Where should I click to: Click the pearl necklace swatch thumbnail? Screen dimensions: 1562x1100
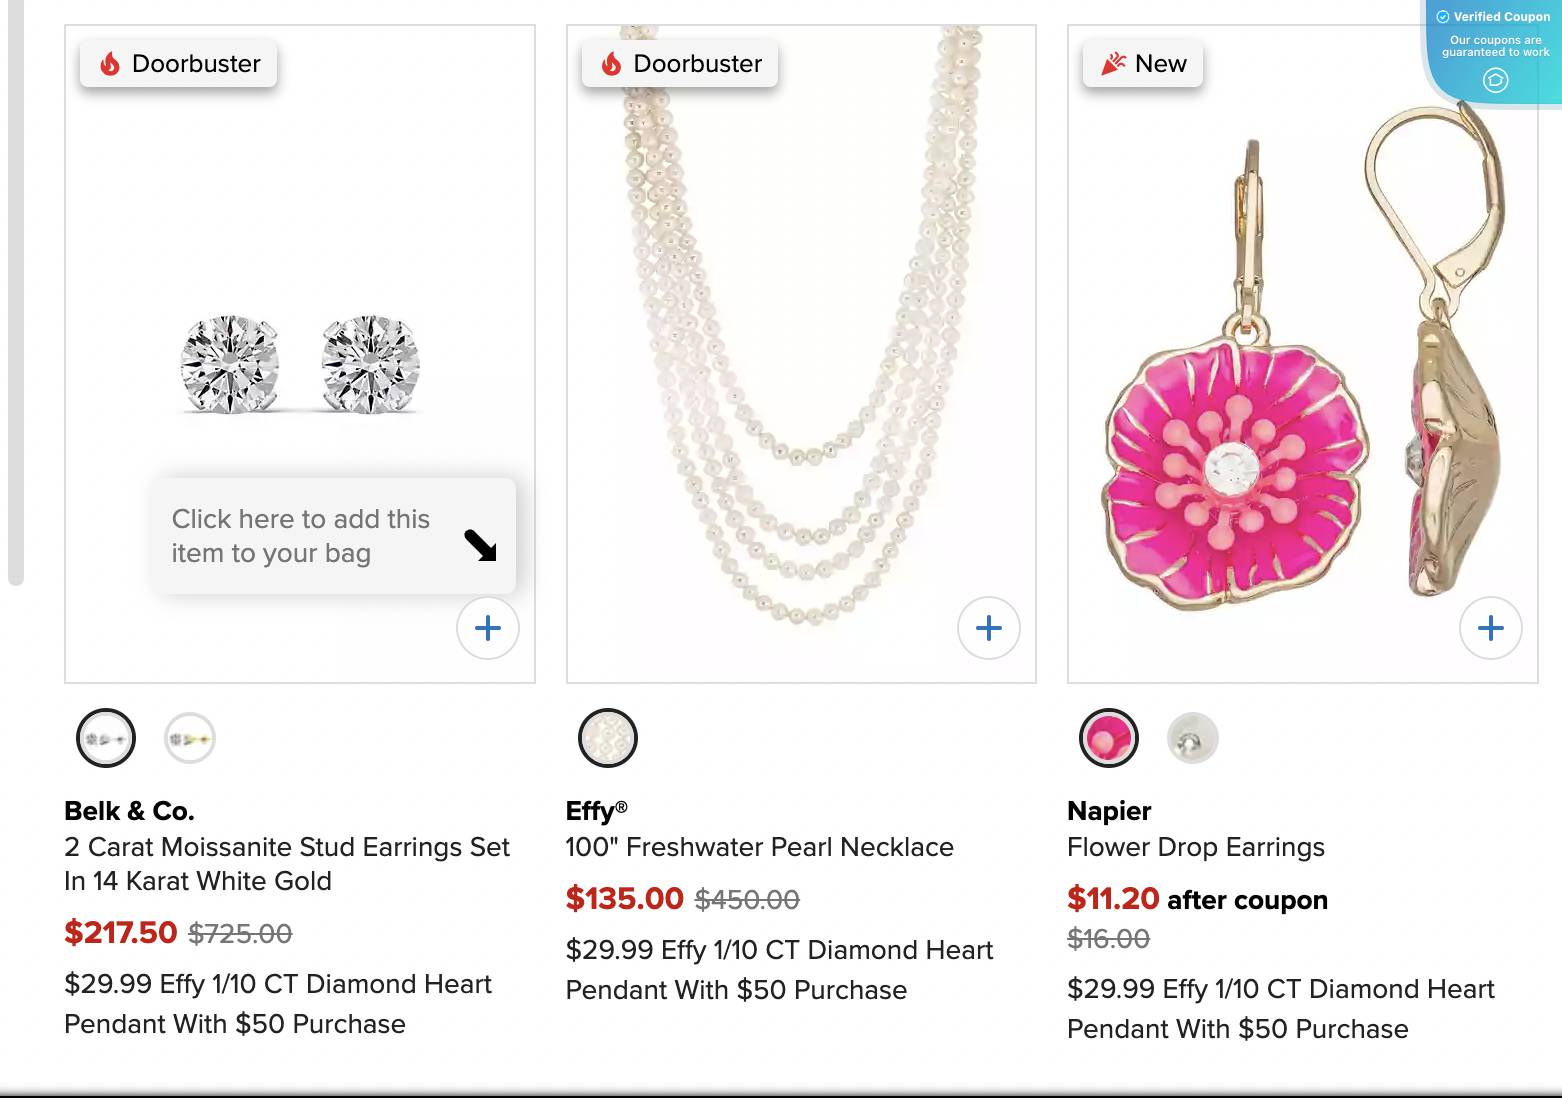608,737
